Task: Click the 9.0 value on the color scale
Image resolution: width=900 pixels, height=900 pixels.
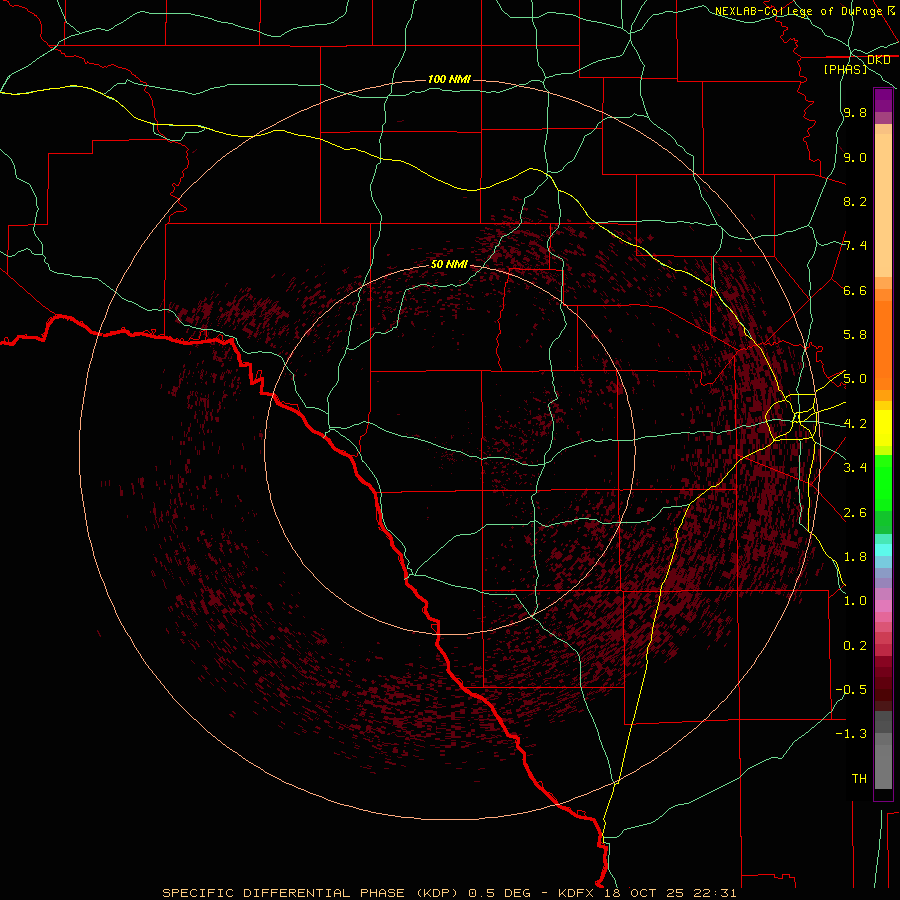Action: tap(855, 157)
